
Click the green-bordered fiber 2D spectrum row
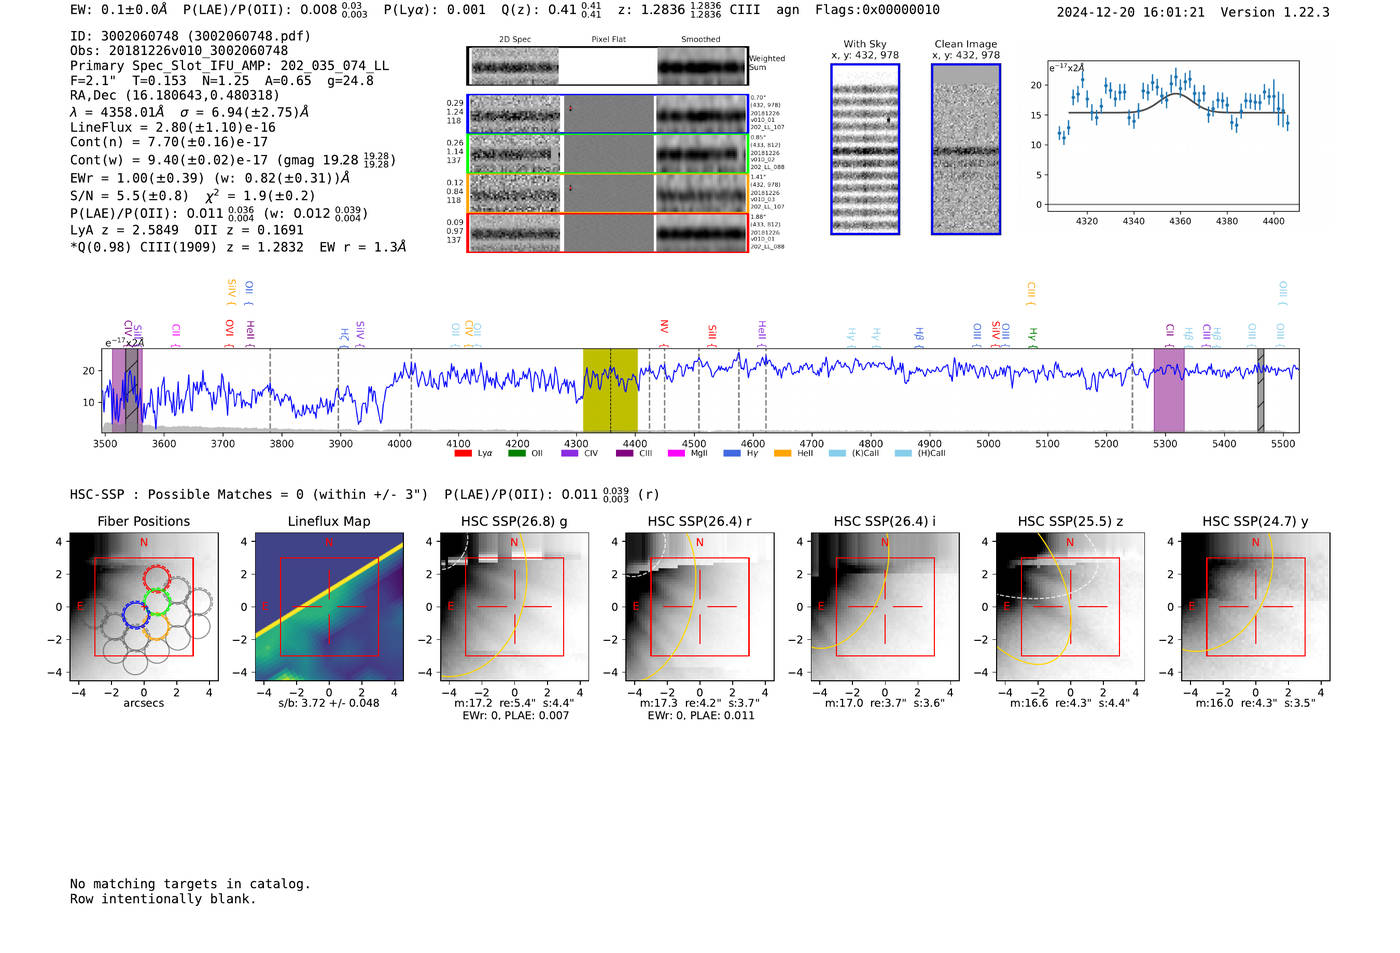[x=607, y=154]
